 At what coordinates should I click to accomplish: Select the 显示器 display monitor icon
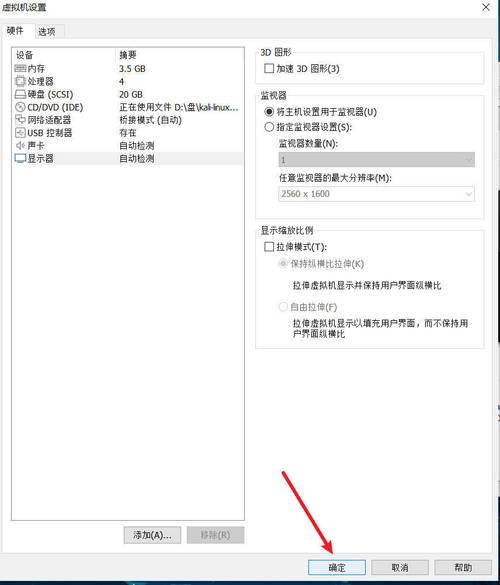20,159
